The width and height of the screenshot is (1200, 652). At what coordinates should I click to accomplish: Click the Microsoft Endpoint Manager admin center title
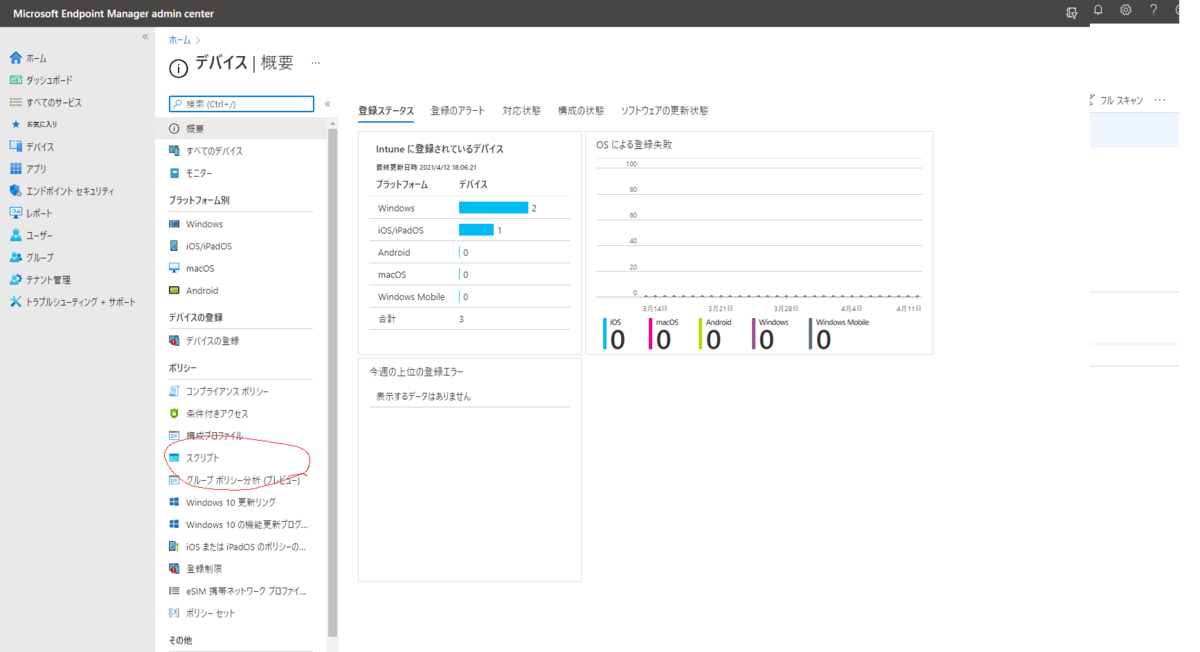click(x=113, y=14)
